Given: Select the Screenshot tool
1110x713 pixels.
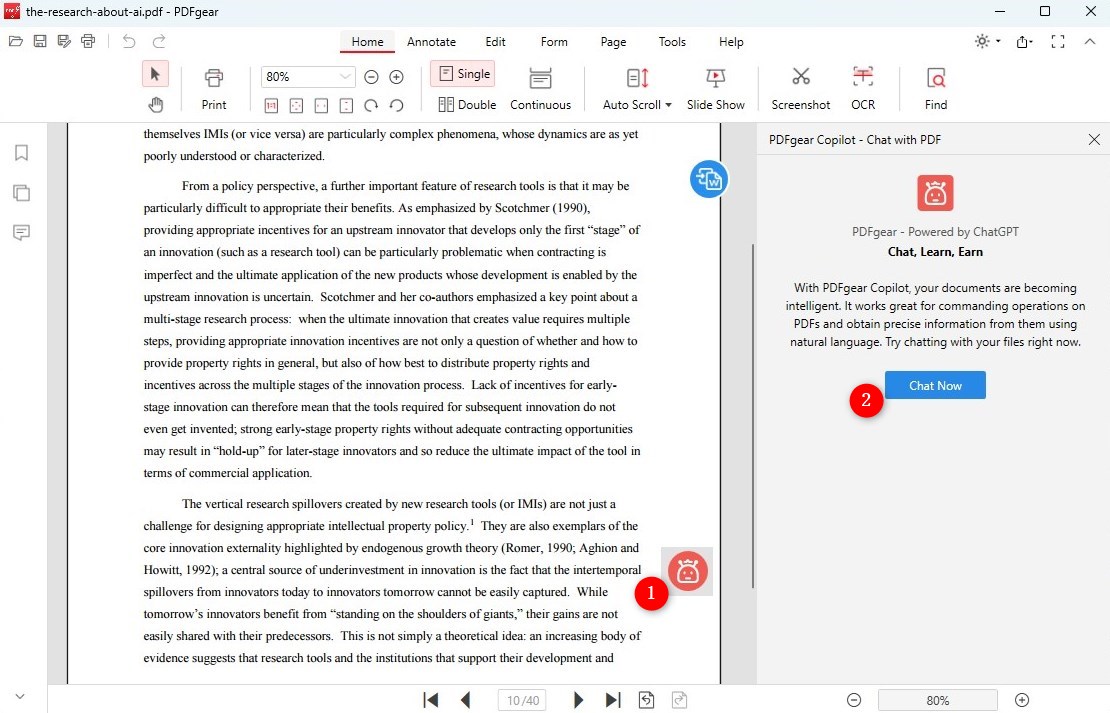Looking at the screenshot, I should [801, 89].
